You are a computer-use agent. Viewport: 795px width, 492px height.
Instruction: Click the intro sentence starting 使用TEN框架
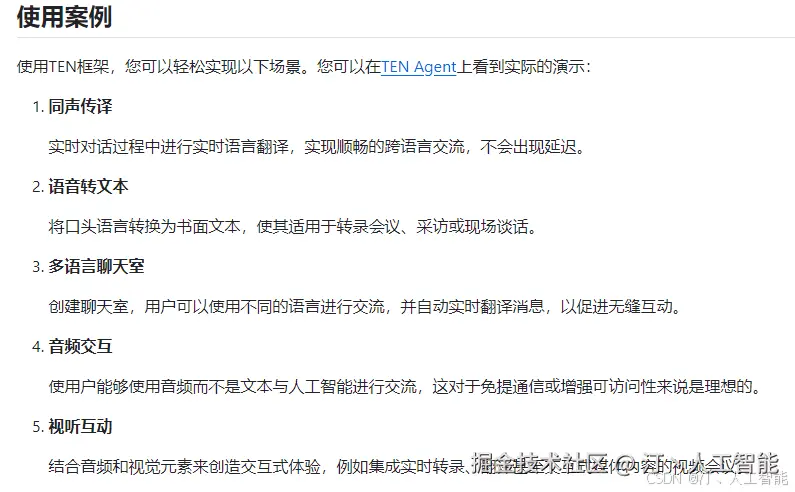pos(304,67)
